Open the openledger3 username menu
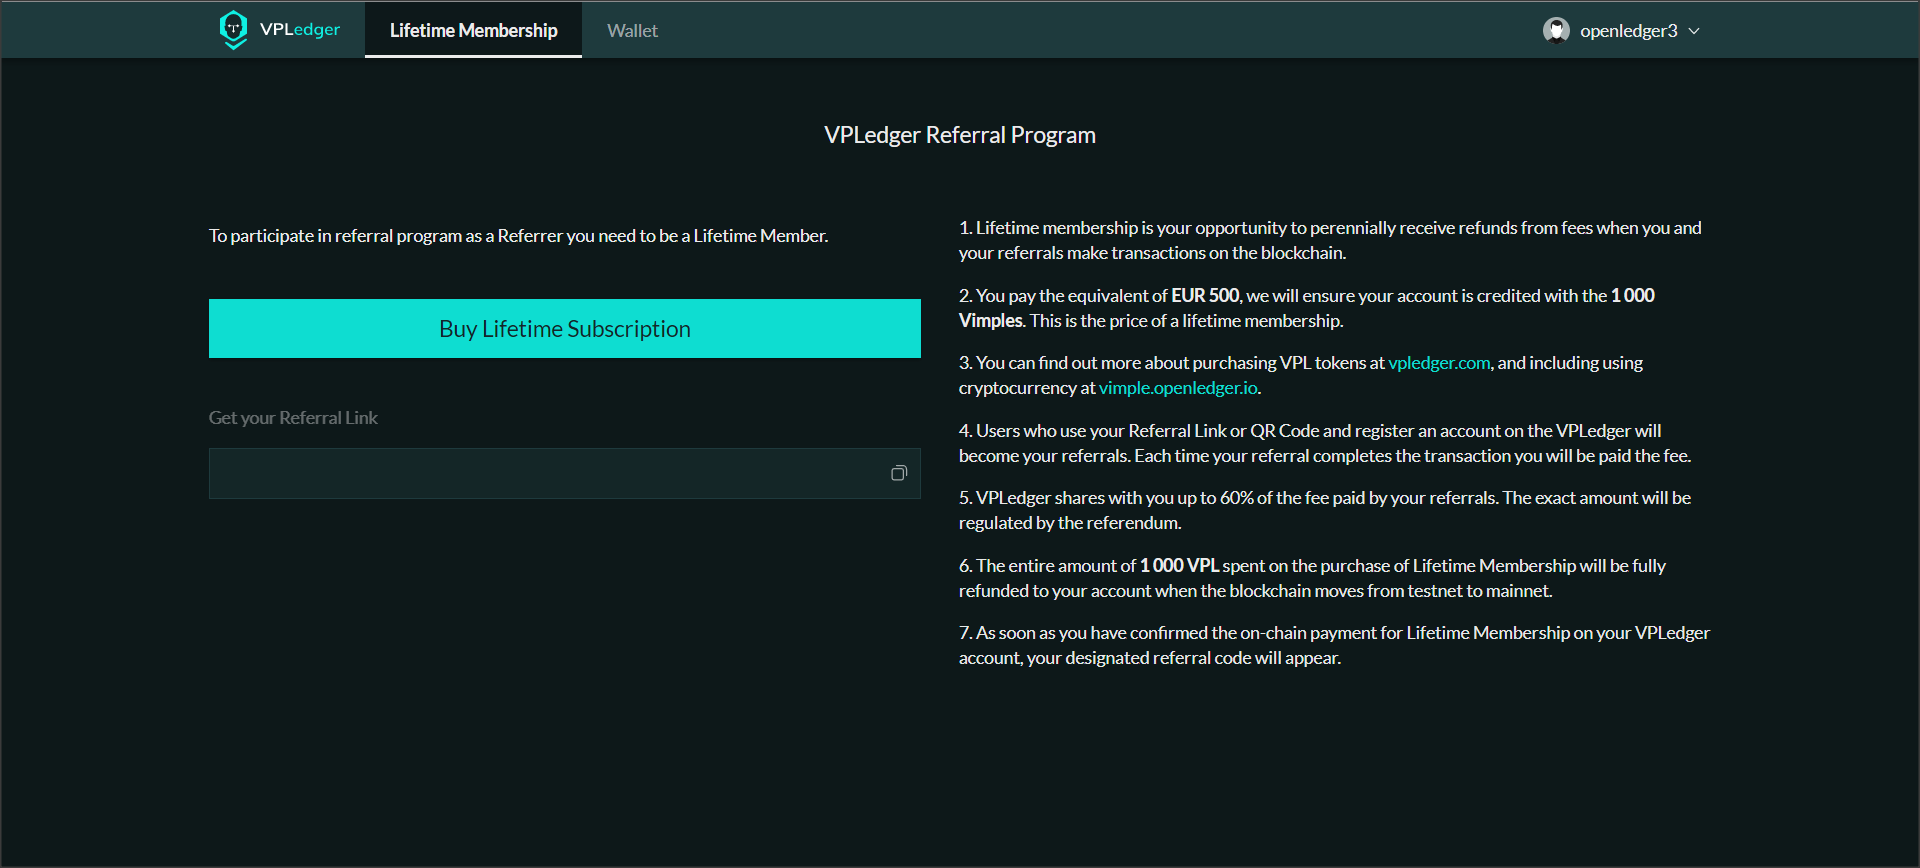Screen dimensions: 1920x868 pyautogui.click(x=1628, y=31)
